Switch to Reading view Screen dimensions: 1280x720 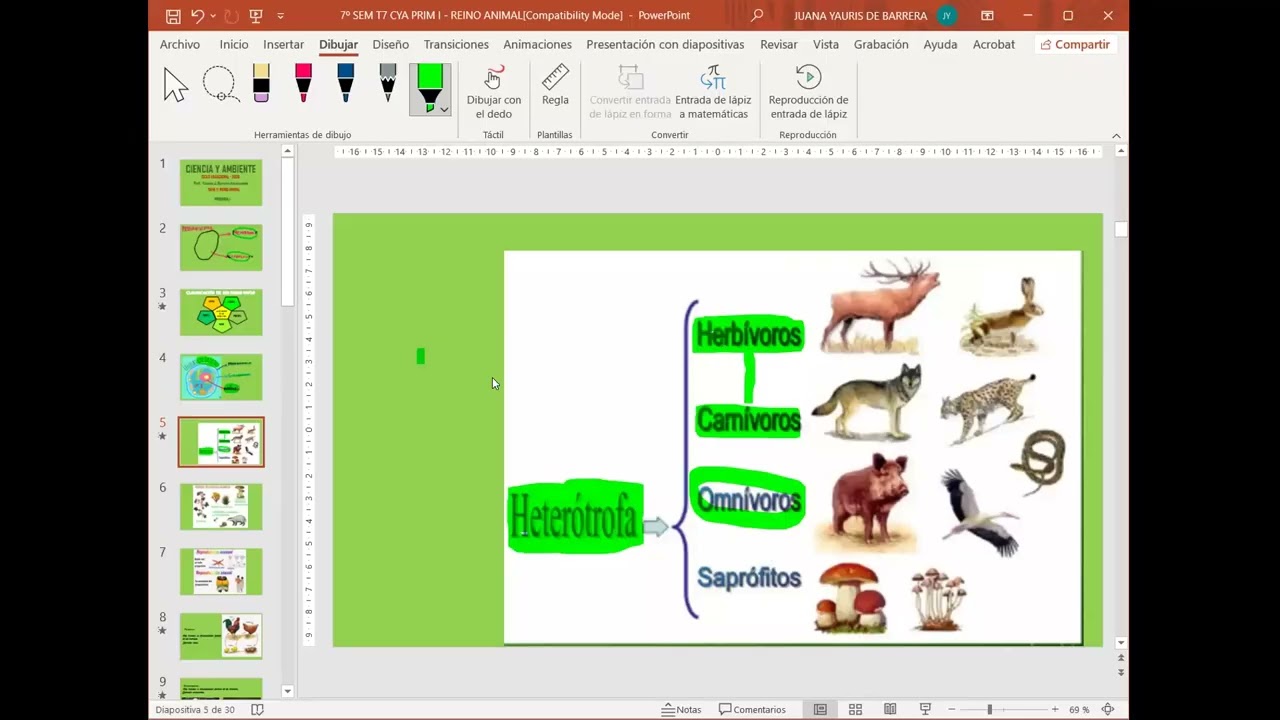[x=890, y=709]
